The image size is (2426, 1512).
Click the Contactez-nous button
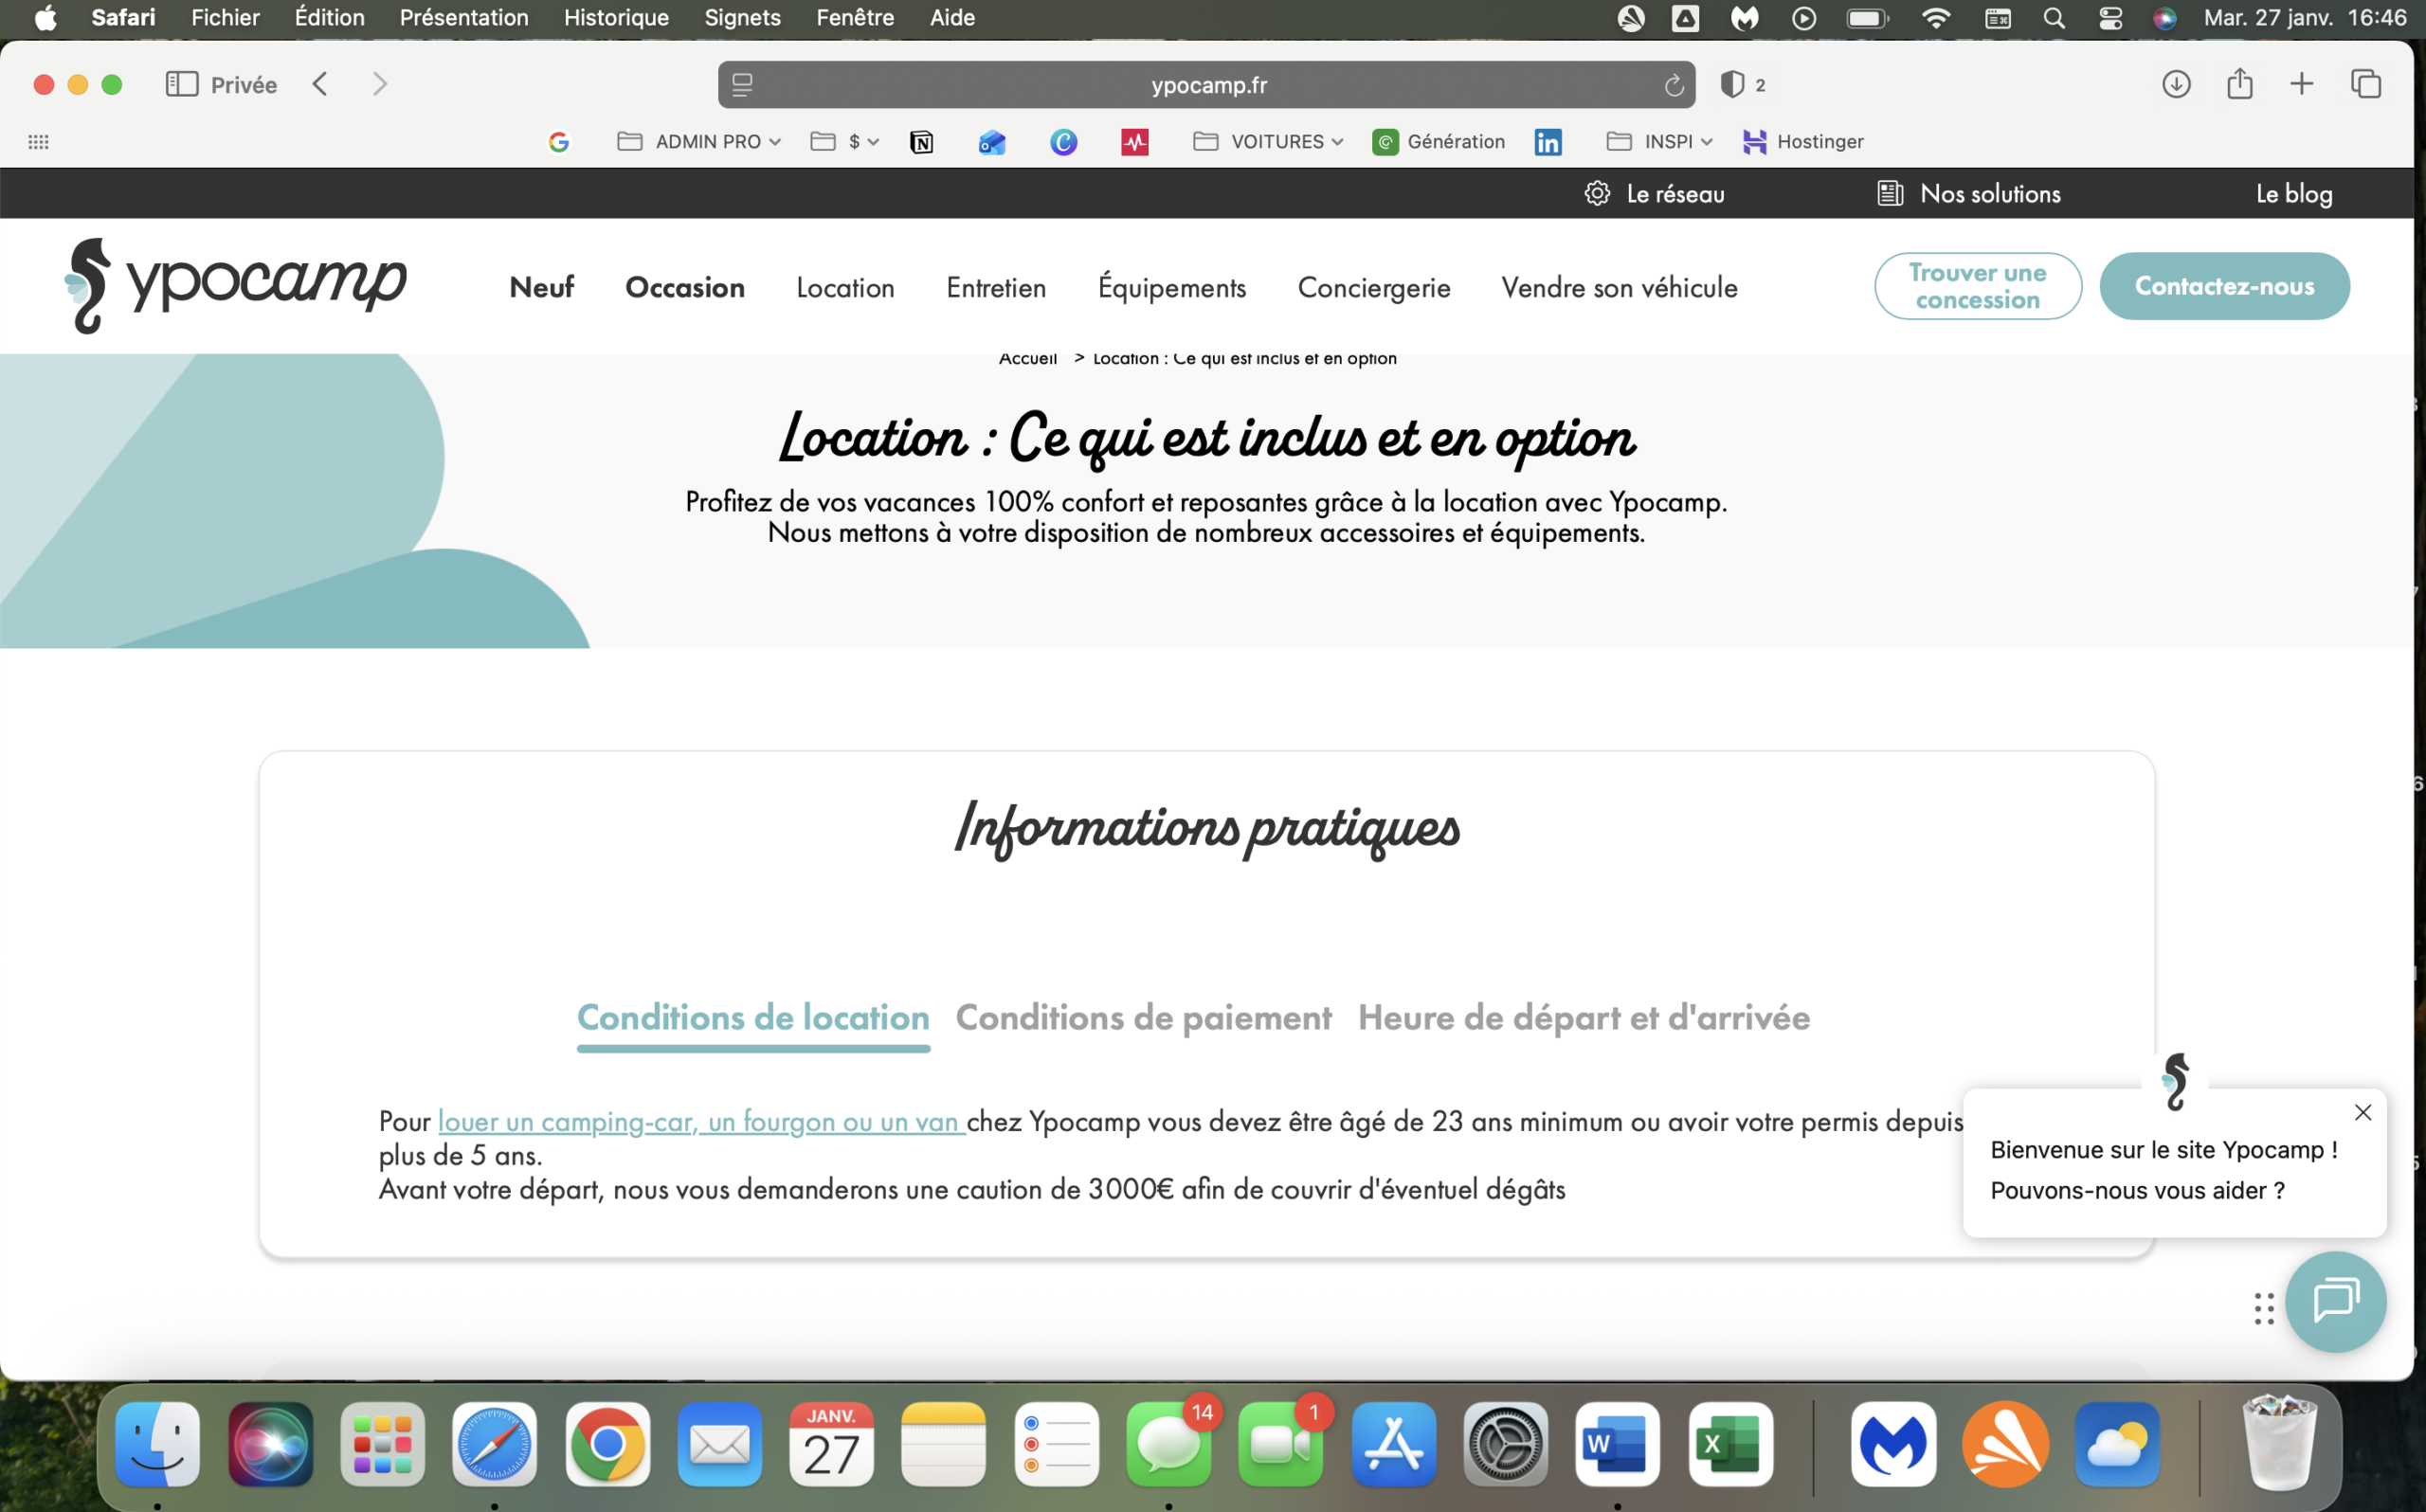2223,286
